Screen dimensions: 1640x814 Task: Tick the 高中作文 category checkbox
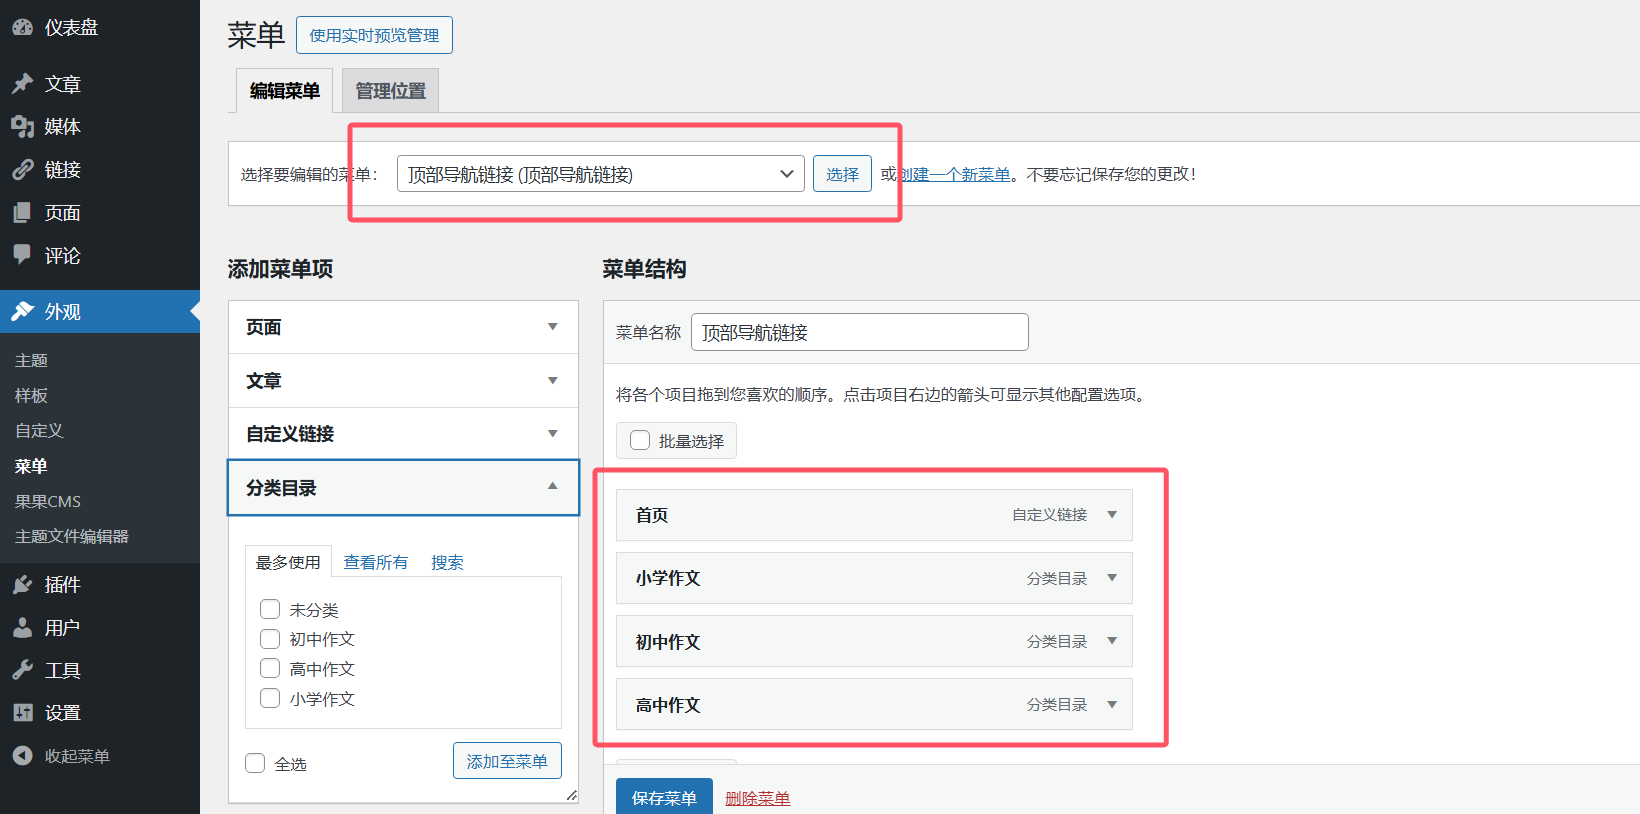pos(270,668)
